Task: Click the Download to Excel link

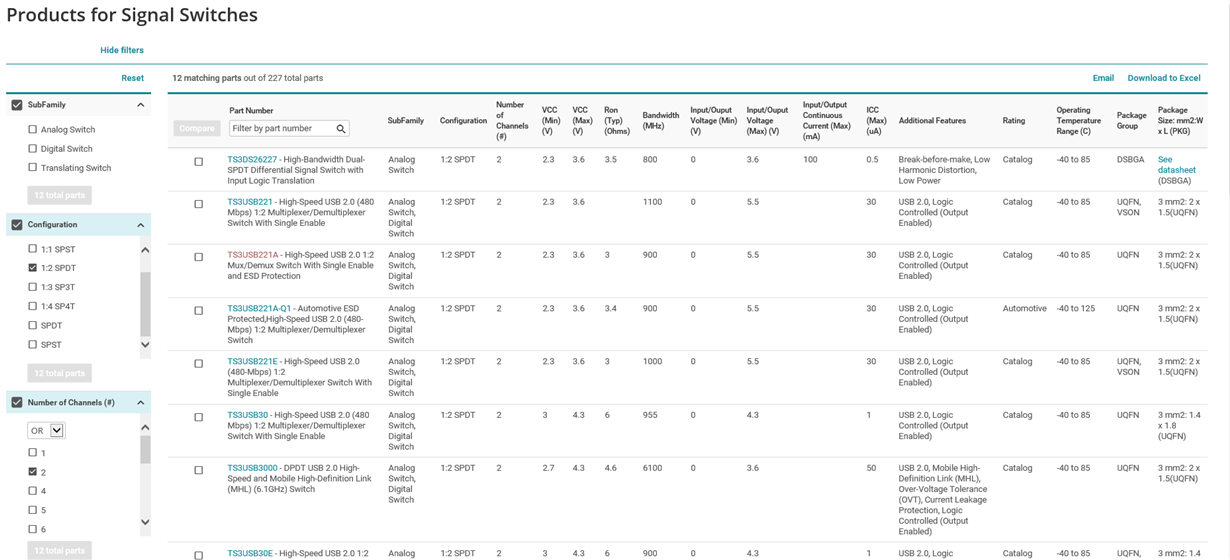Action: (x=1164, y=78)
